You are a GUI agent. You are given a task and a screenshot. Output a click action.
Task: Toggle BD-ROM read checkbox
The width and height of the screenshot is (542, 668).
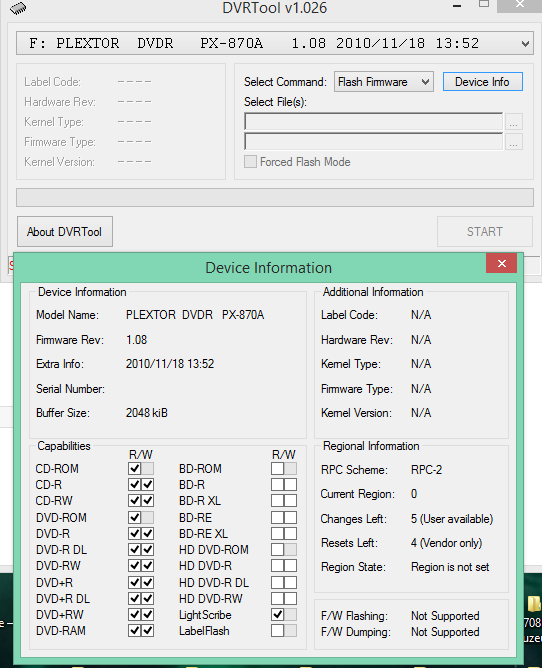[x=277, y=469]
